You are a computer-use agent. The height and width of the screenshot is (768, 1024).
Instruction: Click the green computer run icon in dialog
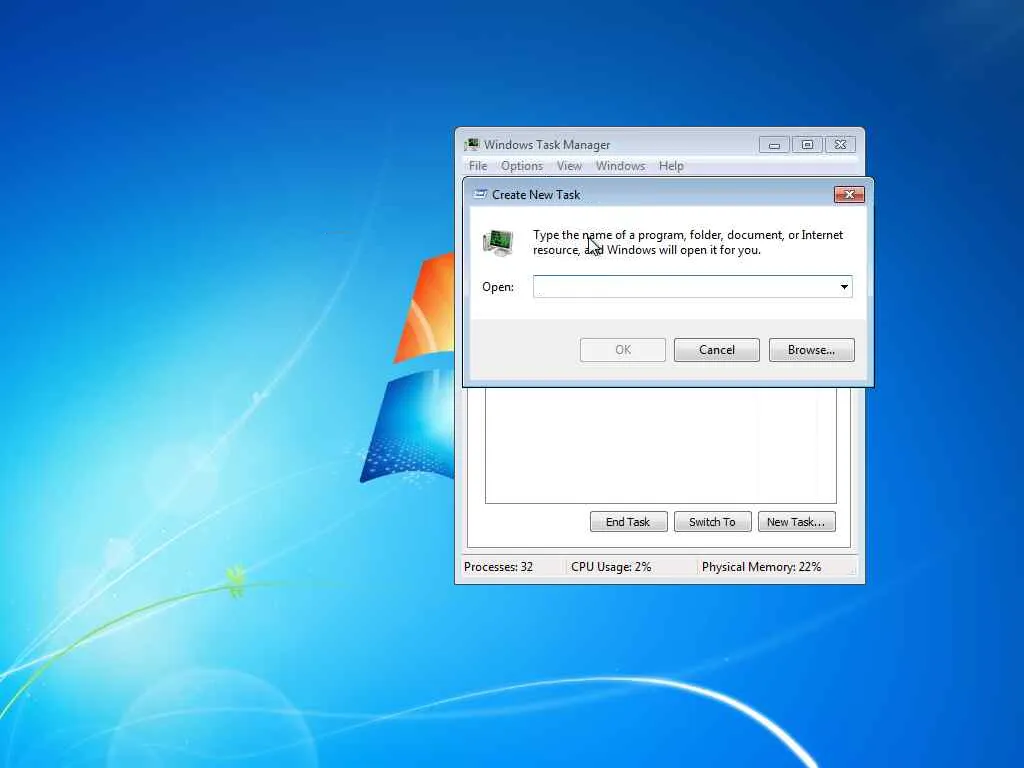[x=498, y=242]
